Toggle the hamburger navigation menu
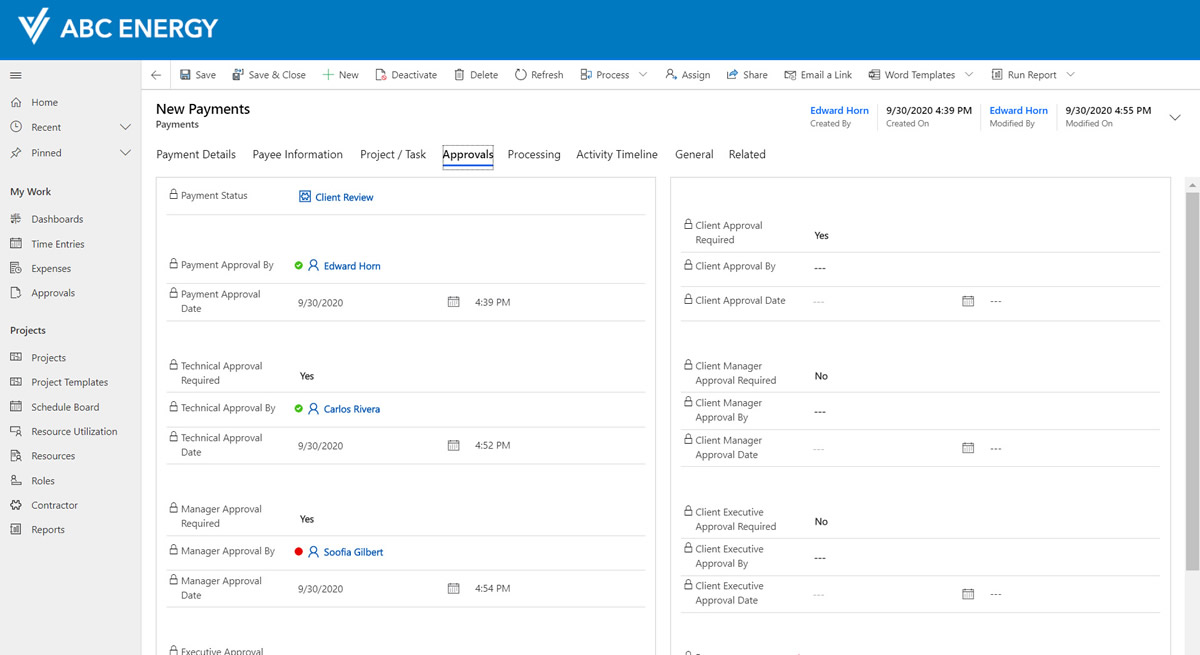Screen dimensions: 1200x655 pyautogui.click(x=16, y=76)
